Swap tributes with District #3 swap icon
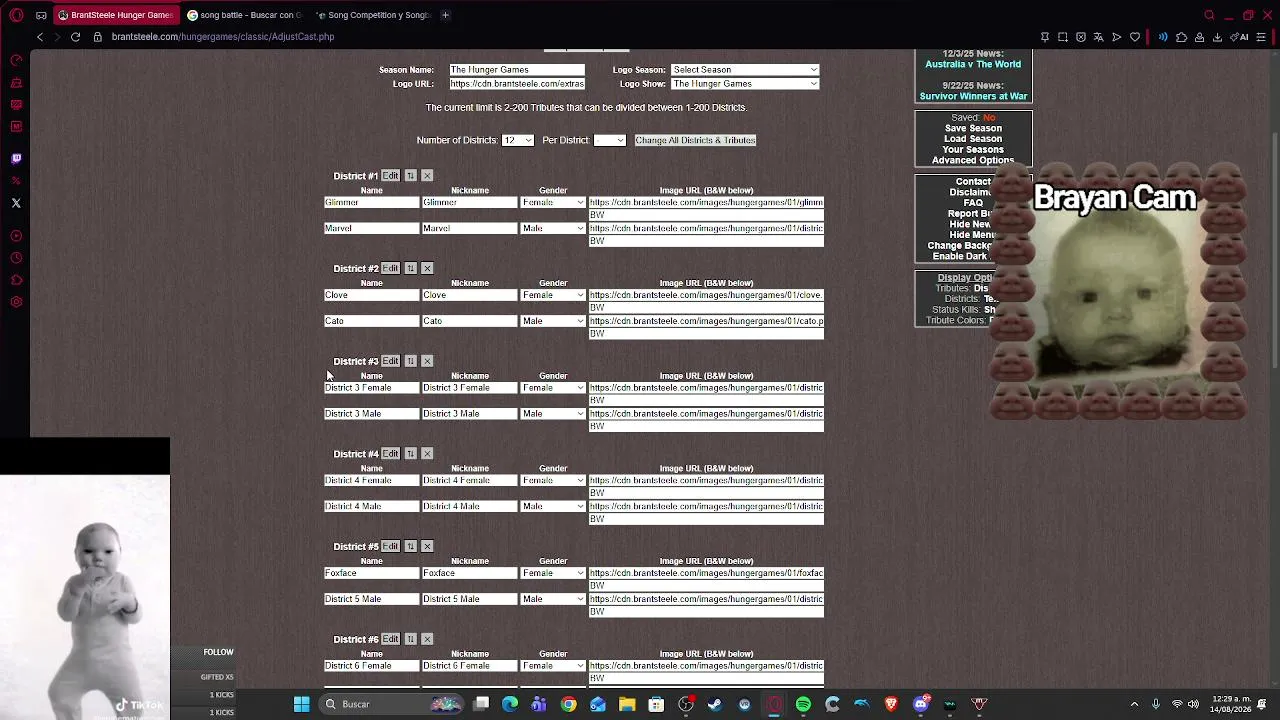This screenshot has width=1280, height=720. pos(410,361)
